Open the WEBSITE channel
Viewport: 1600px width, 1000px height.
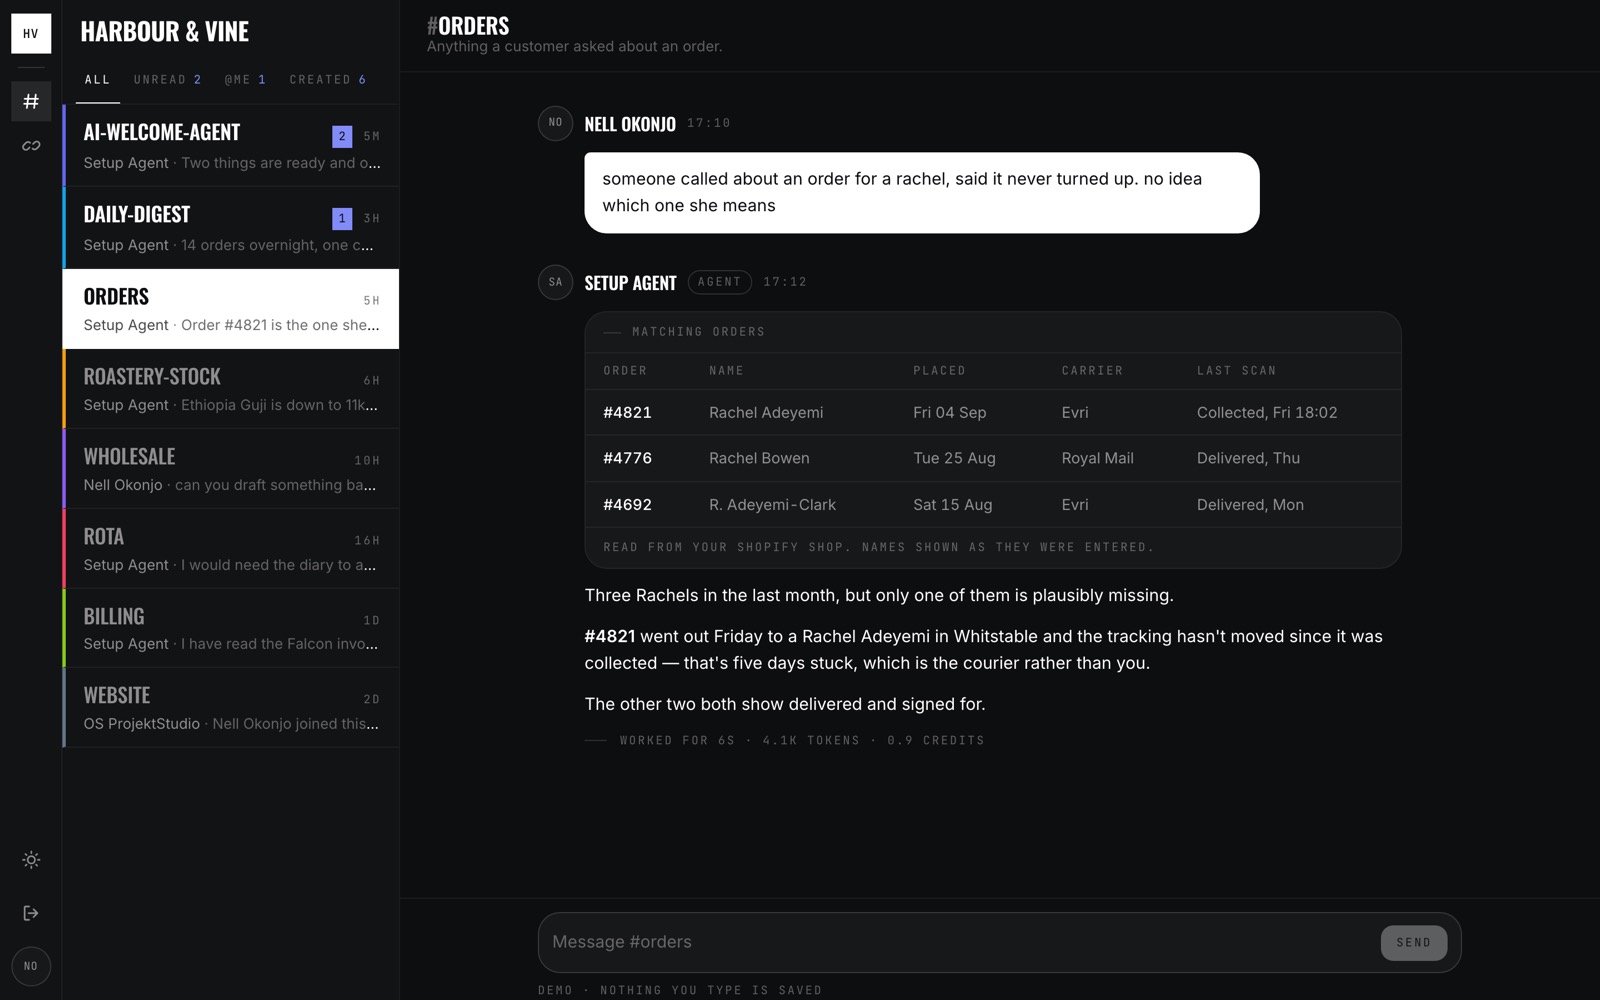point(231,708)
